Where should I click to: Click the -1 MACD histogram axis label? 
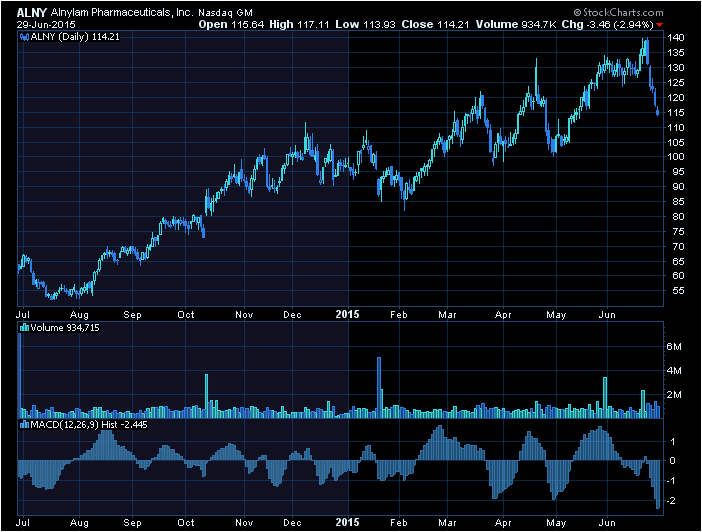[x=671, y=481]
